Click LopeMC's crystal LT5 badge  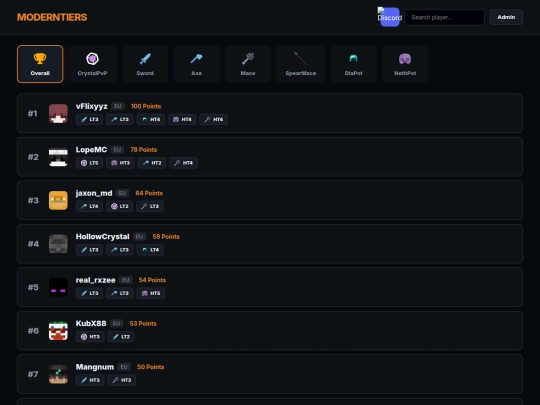tap(90, 163)
